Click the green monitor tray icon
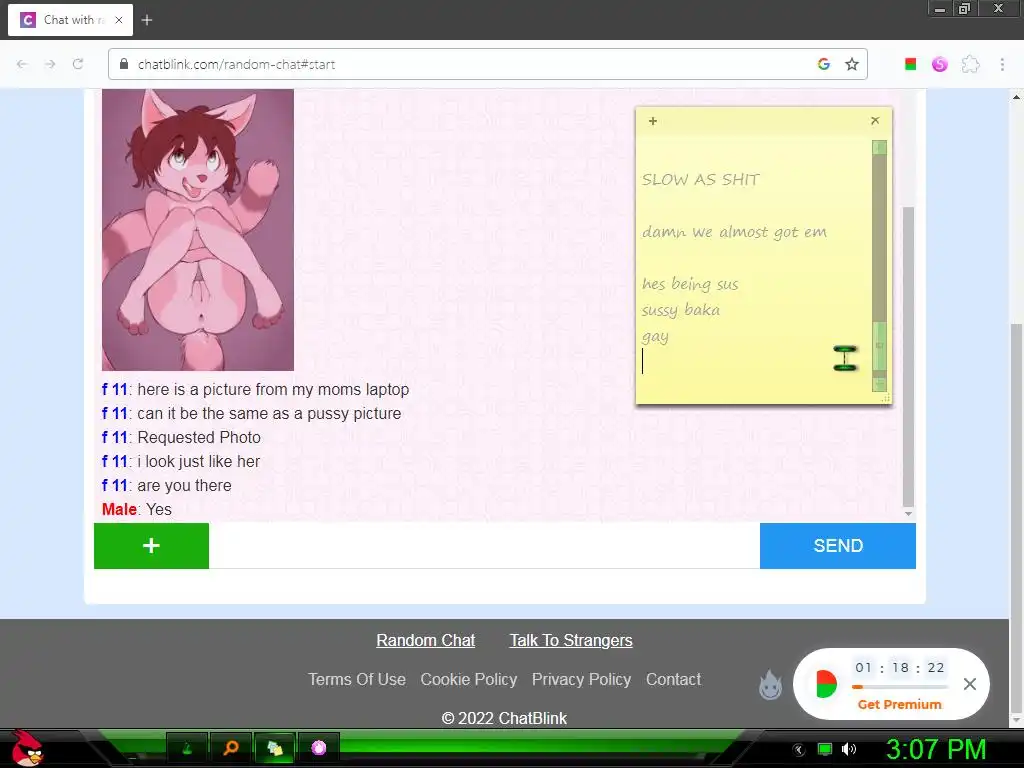The height and width of the screenshot is (768, 1024). point(825,749)
